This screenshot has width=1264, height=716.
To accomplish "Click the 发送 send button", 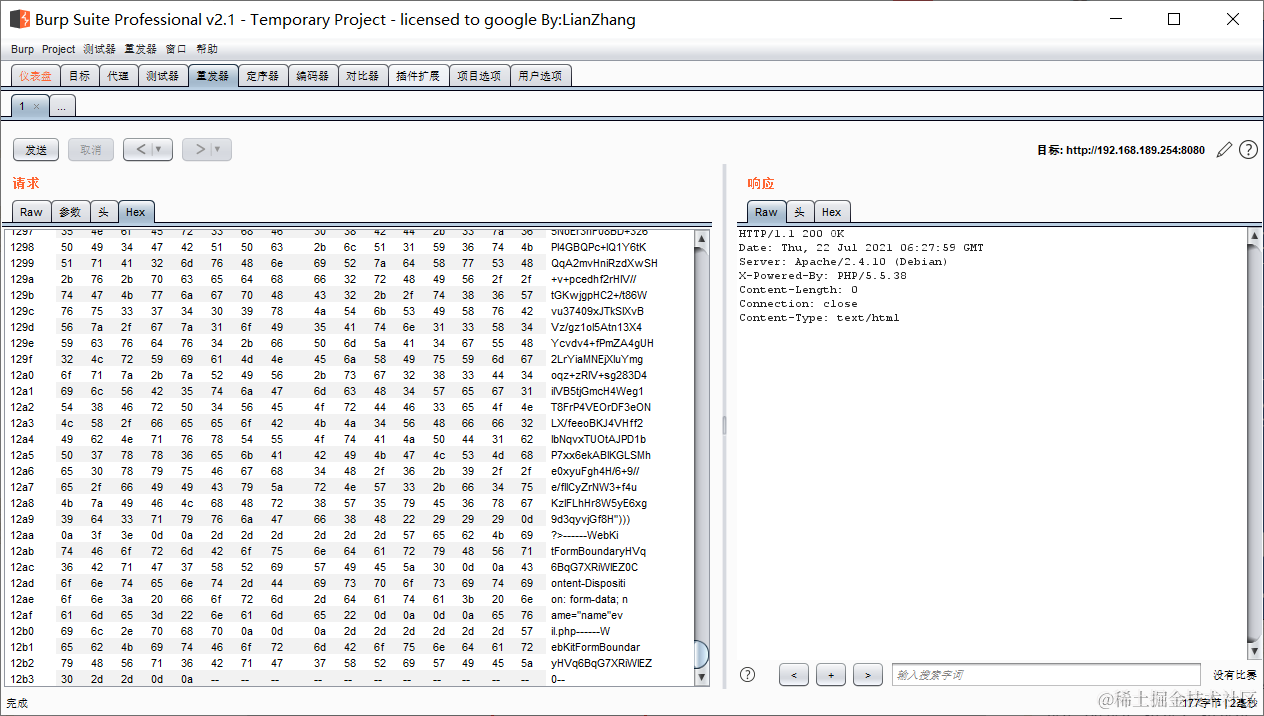I will pos(36,150).
